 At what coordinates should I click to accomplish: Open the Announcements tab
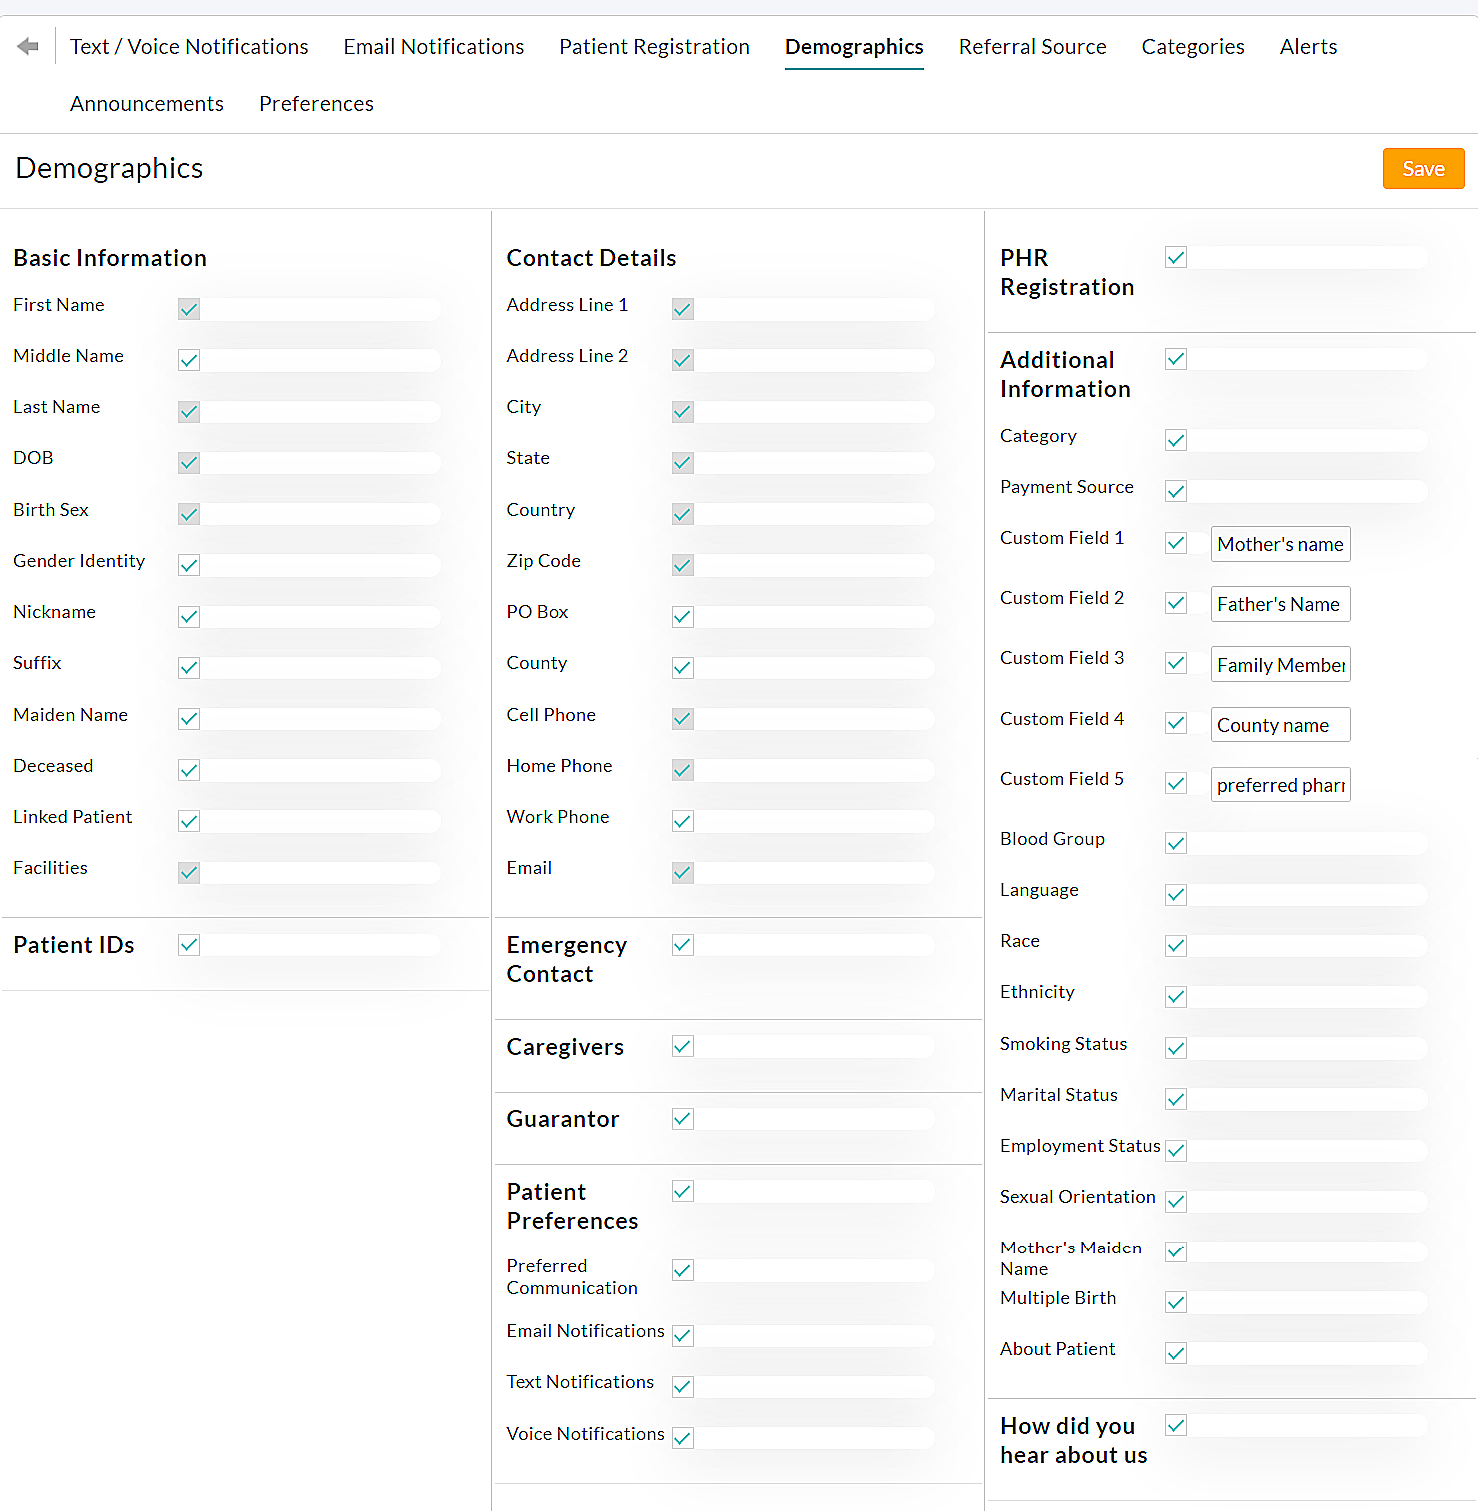(147, 104)
